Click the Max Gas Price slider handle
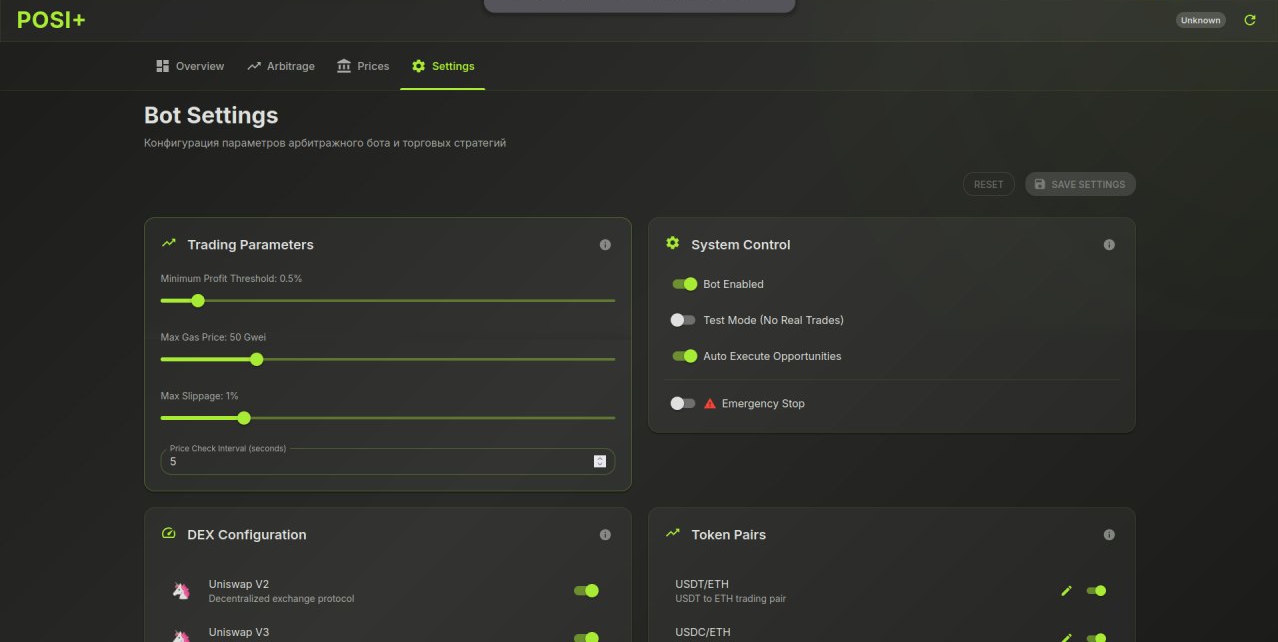The image size is (1278, 642). (256, 359)
